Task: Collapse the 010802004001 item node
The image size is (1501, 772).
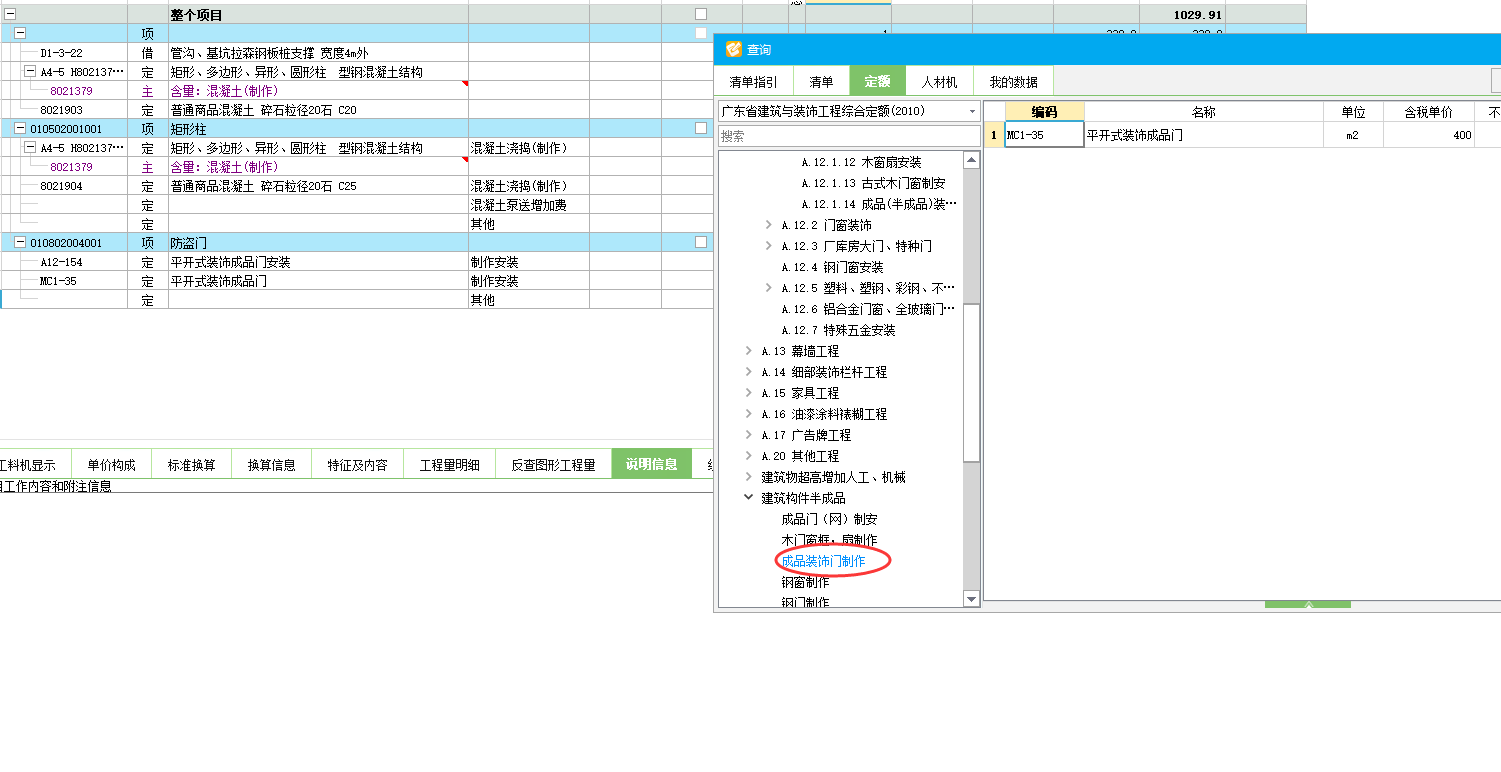Action: point(20,243)
